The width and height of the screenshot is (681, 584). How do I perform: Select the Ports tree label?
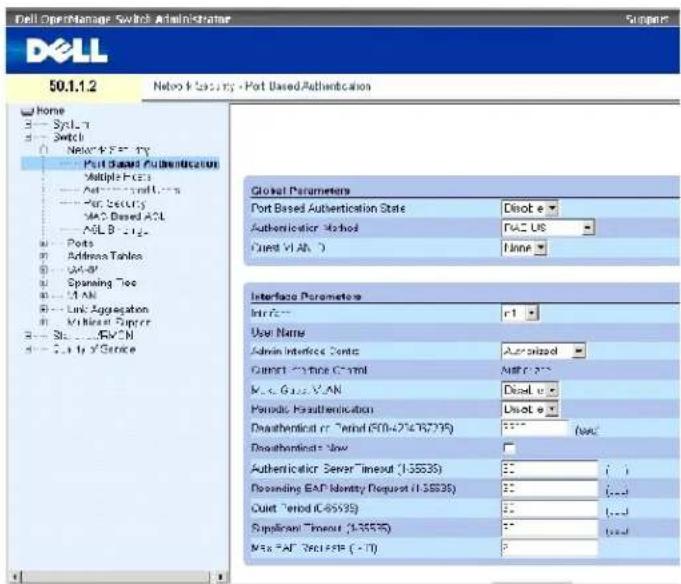80,243
